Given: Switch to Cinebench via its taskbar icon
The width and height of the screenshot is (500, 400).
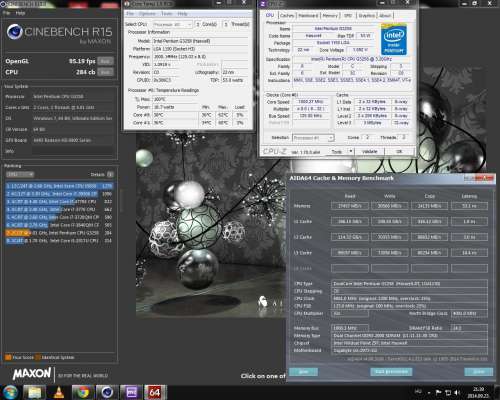Looking at the screenshot, I should (x=107, y=392).
